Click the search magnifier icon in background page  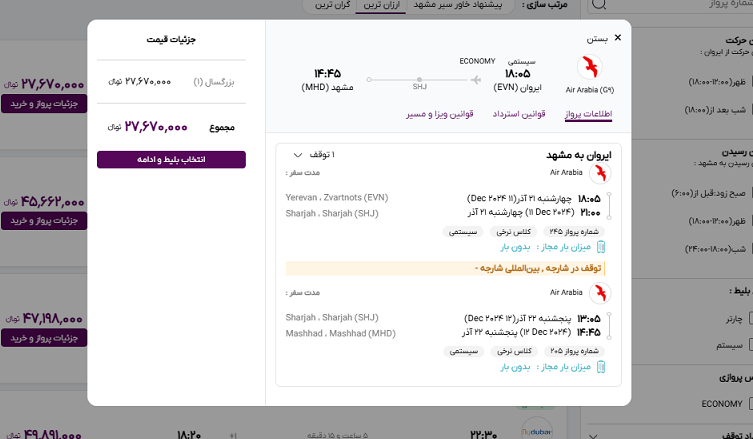(598, 4)
